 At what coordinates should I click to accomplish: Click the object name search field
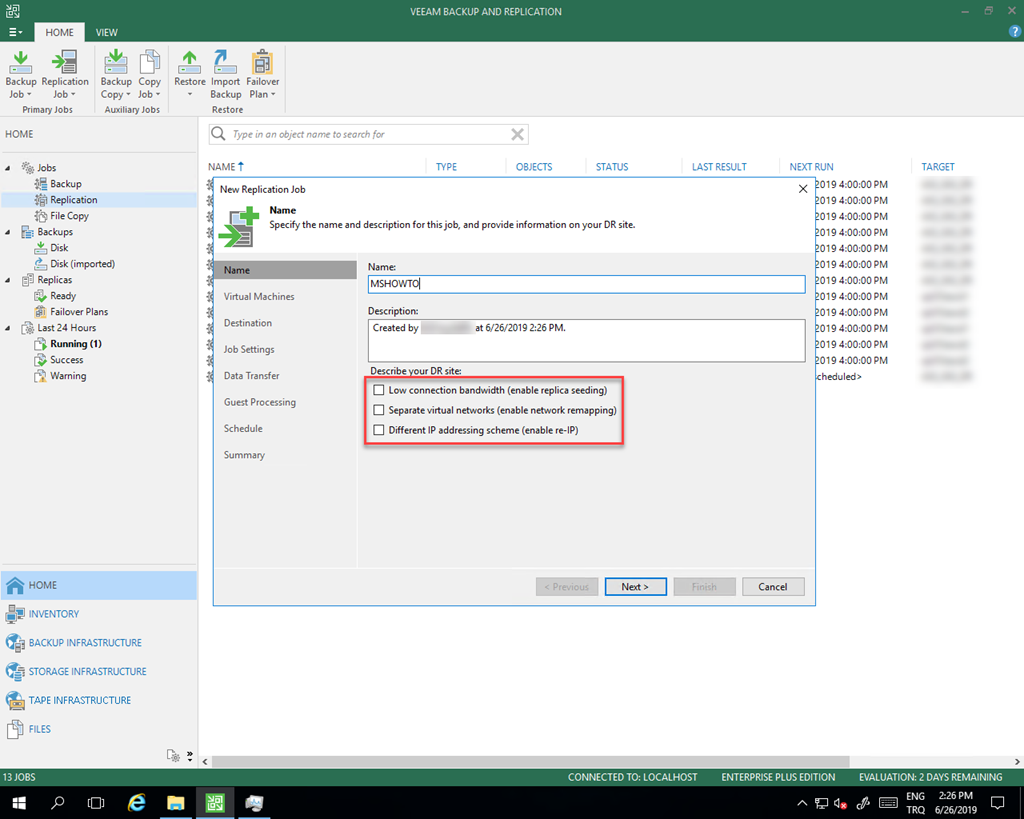pyautogui.click(x=369, y=134)
